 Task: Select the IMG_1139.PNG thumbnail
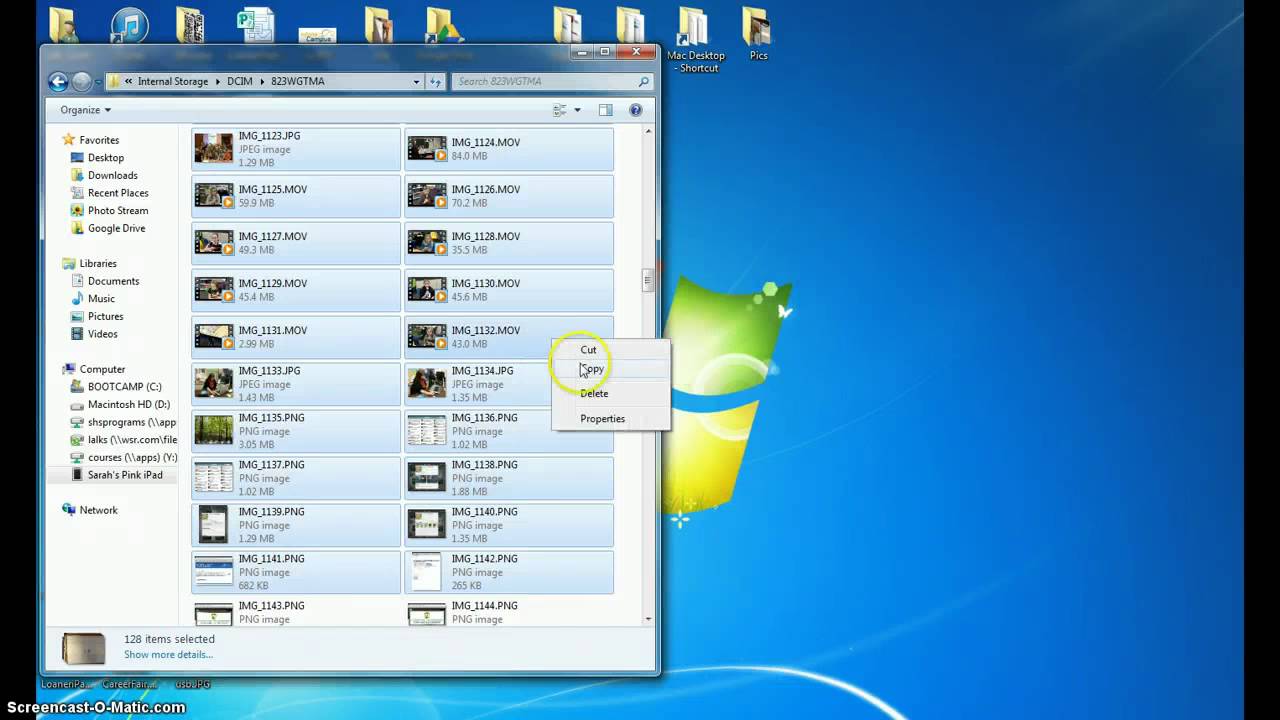[214, 525]
